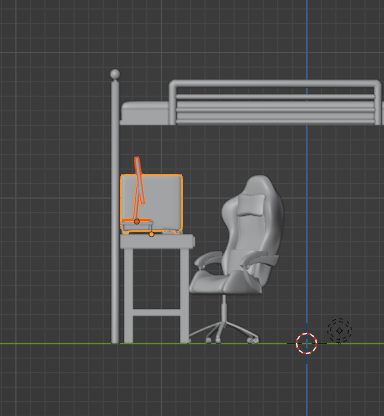Click the light orange origin dot above desk

(152, 234)
